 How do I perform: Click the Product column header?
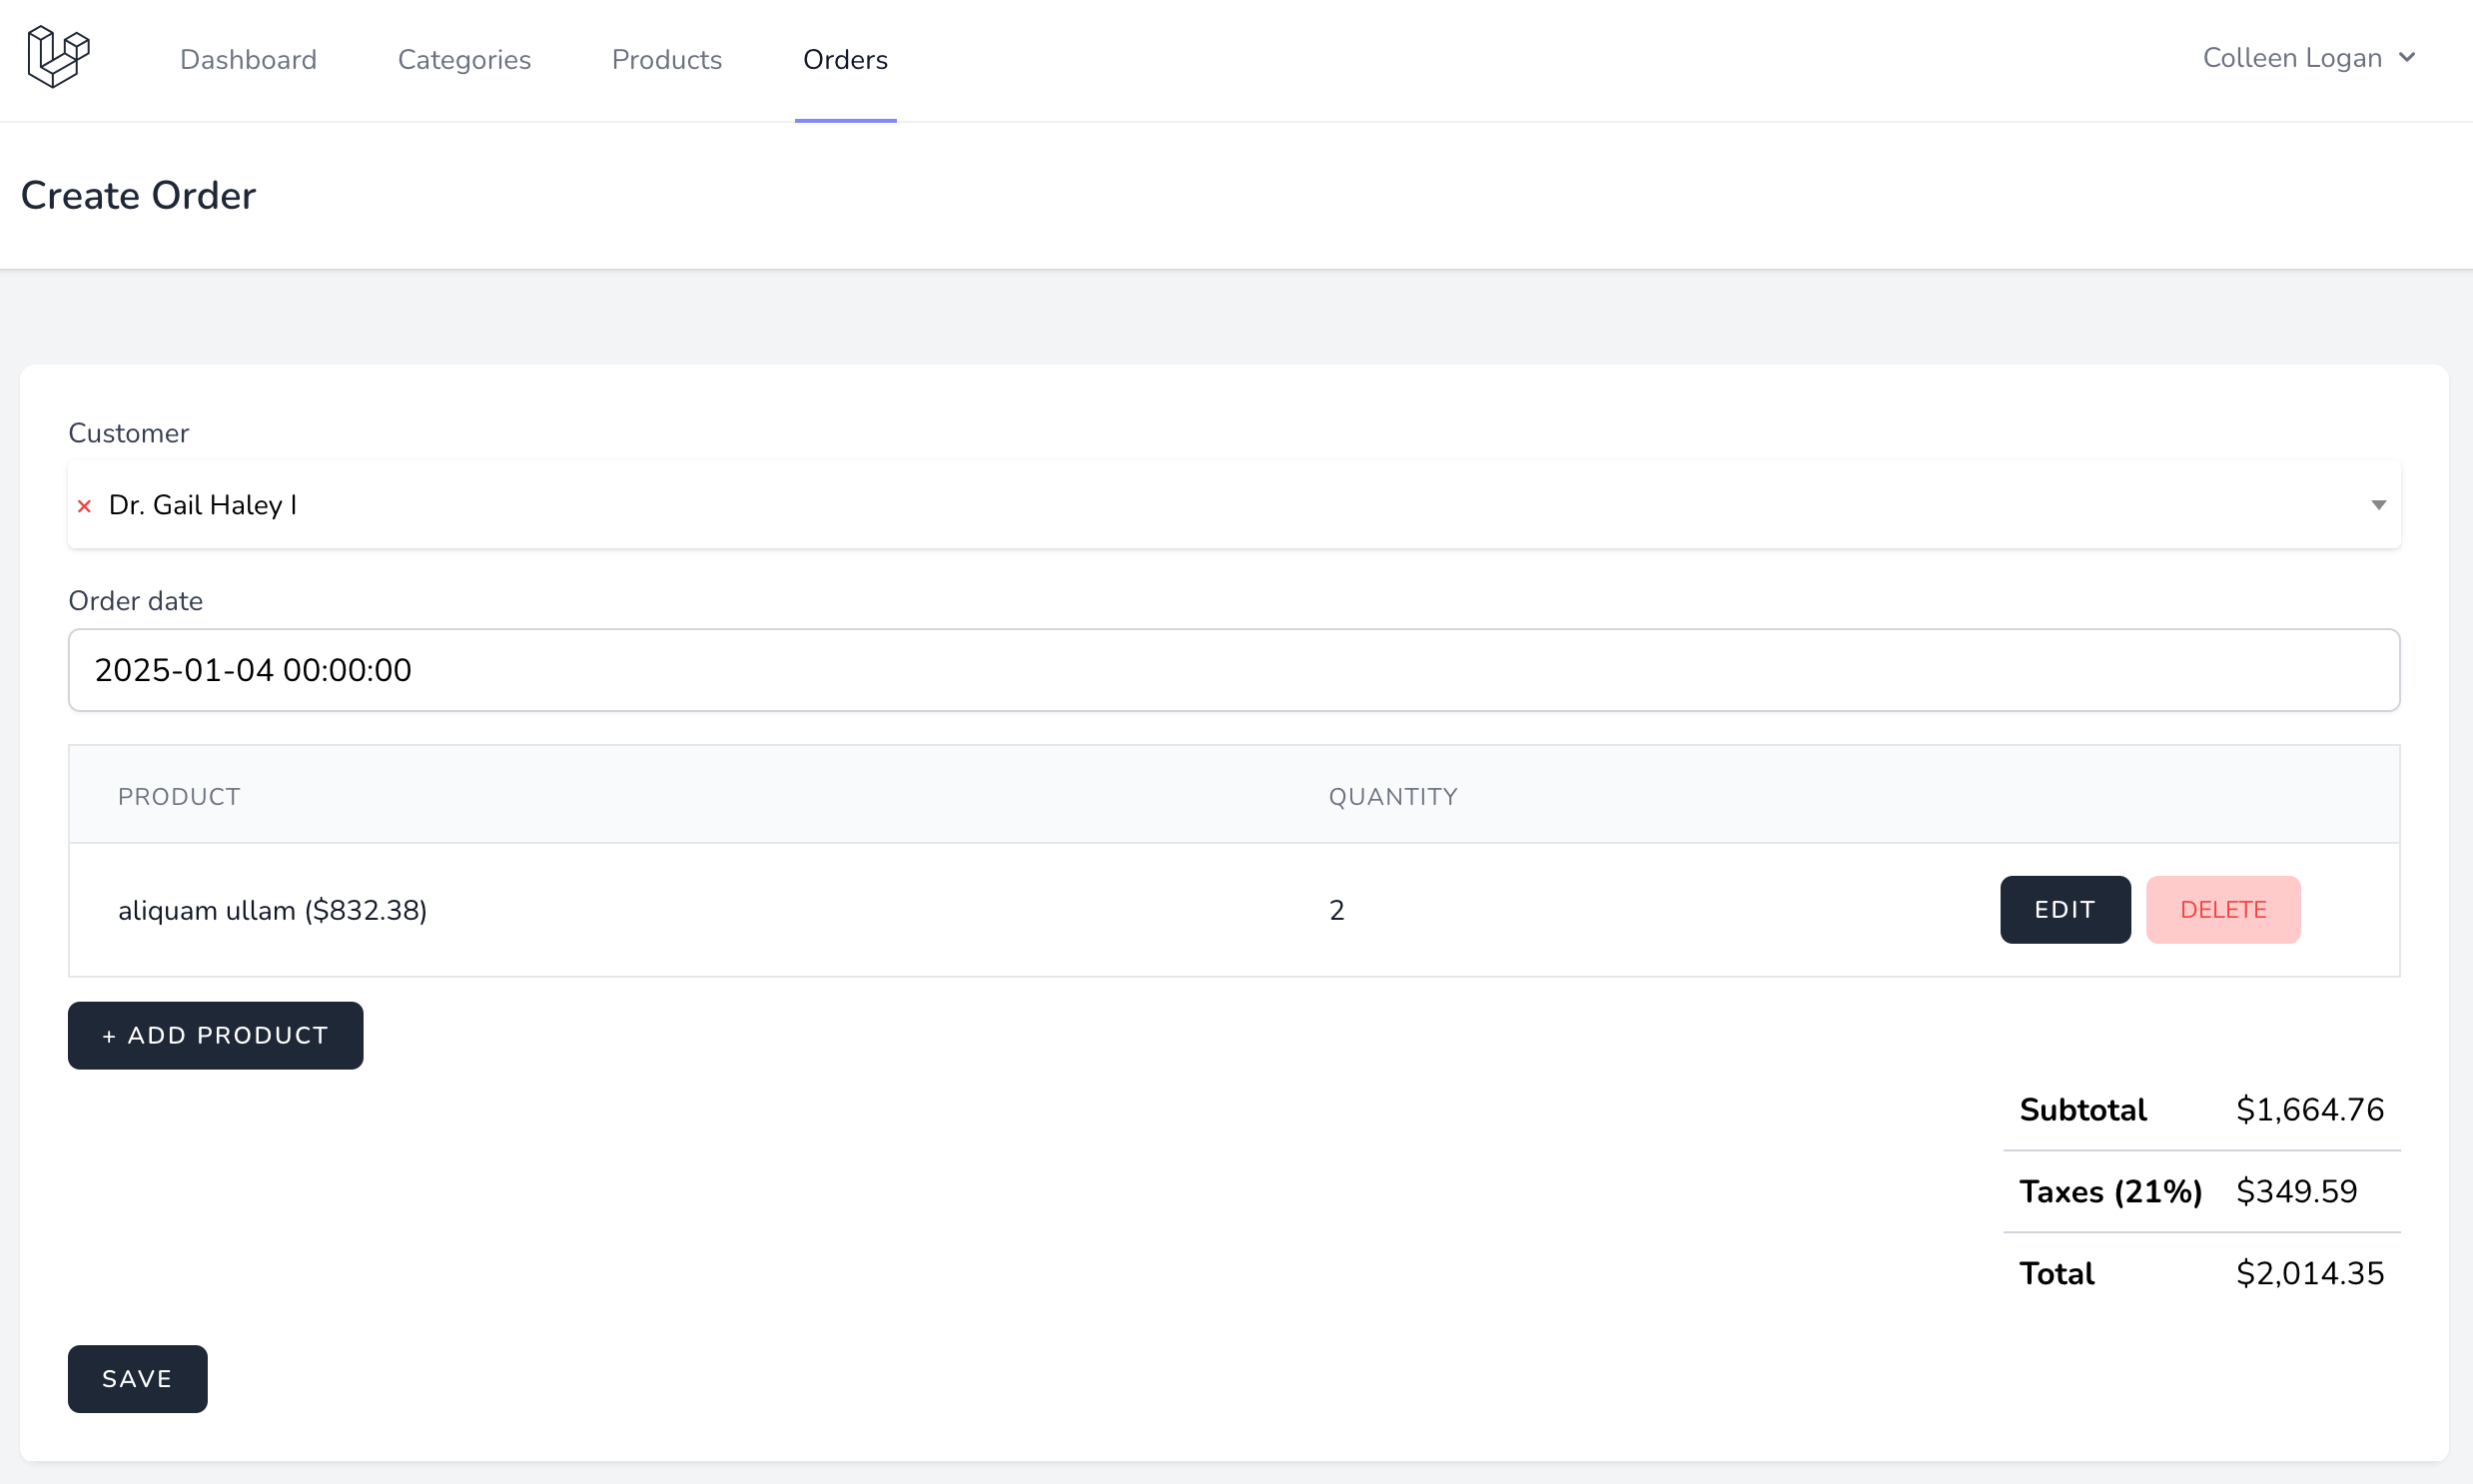(x=179, y=797)
